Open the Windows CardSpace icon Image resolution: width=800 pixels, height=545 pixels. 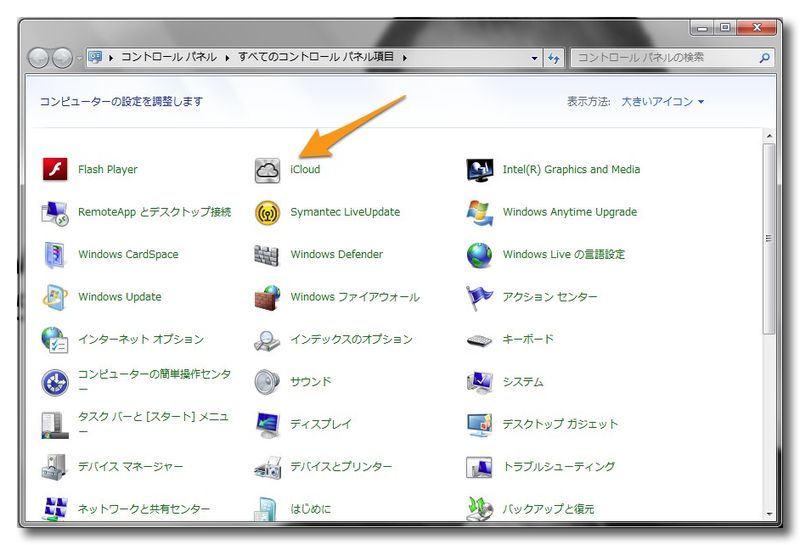(x=55, y=255)
